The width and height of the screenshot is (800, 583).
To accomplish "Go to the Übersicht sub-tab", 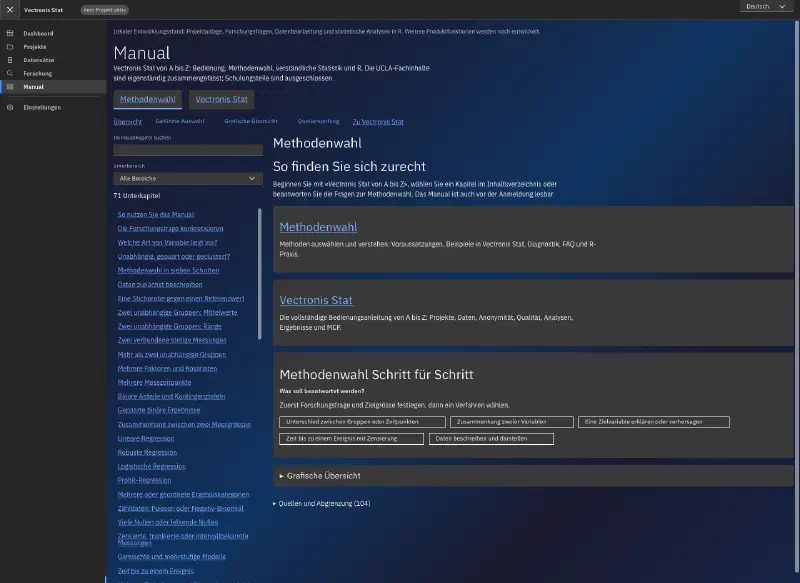I will pyautogui.click(x=128, y=122).
